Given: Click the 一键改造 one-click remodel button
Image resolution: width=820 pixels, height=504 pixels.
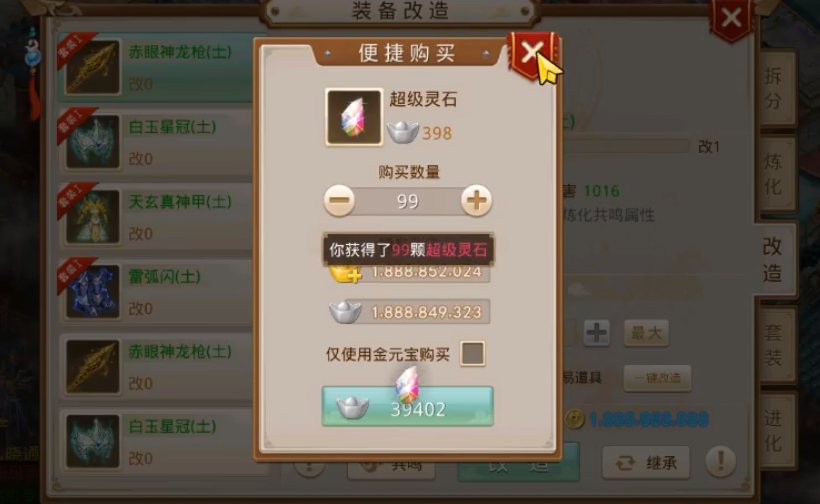Looking at the screenshot, I should (657, 378).
